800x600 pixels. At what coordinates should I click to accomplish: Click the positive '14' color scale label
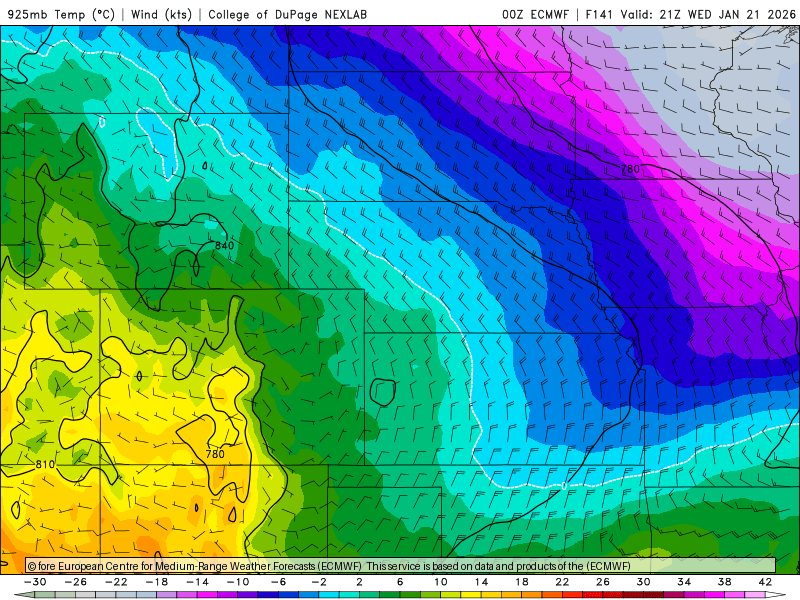click(x=481, y=582)
